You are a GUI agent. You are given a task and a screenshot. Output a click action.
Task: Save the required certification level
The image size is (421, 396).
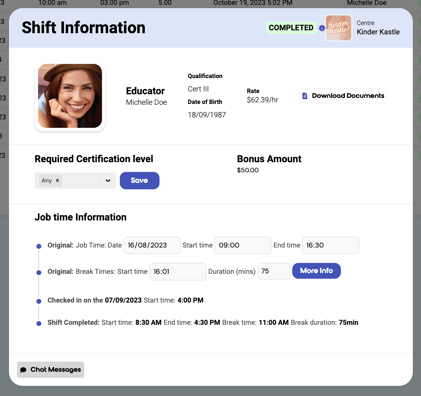click(x=139, y=180)
